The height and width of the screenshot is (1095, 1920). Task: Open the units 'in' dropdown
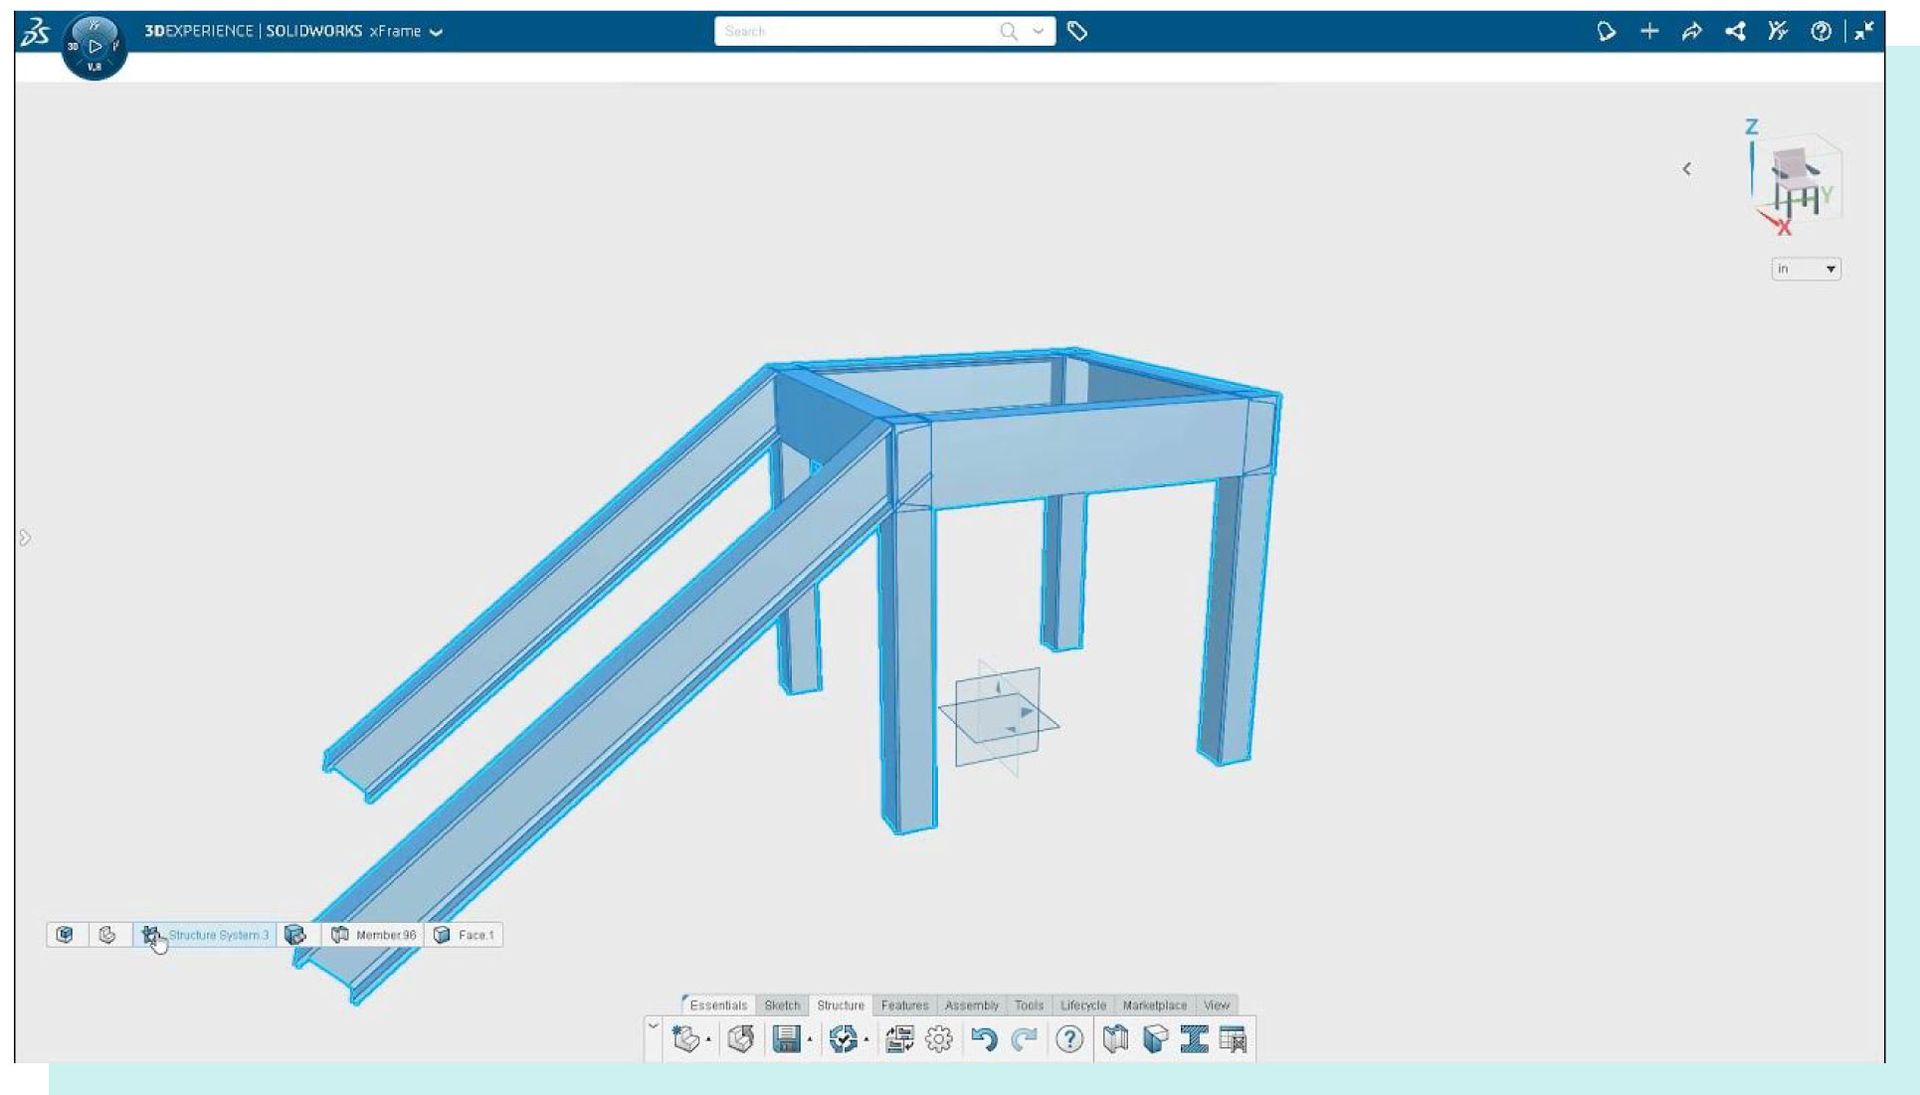coord(1805,269)
